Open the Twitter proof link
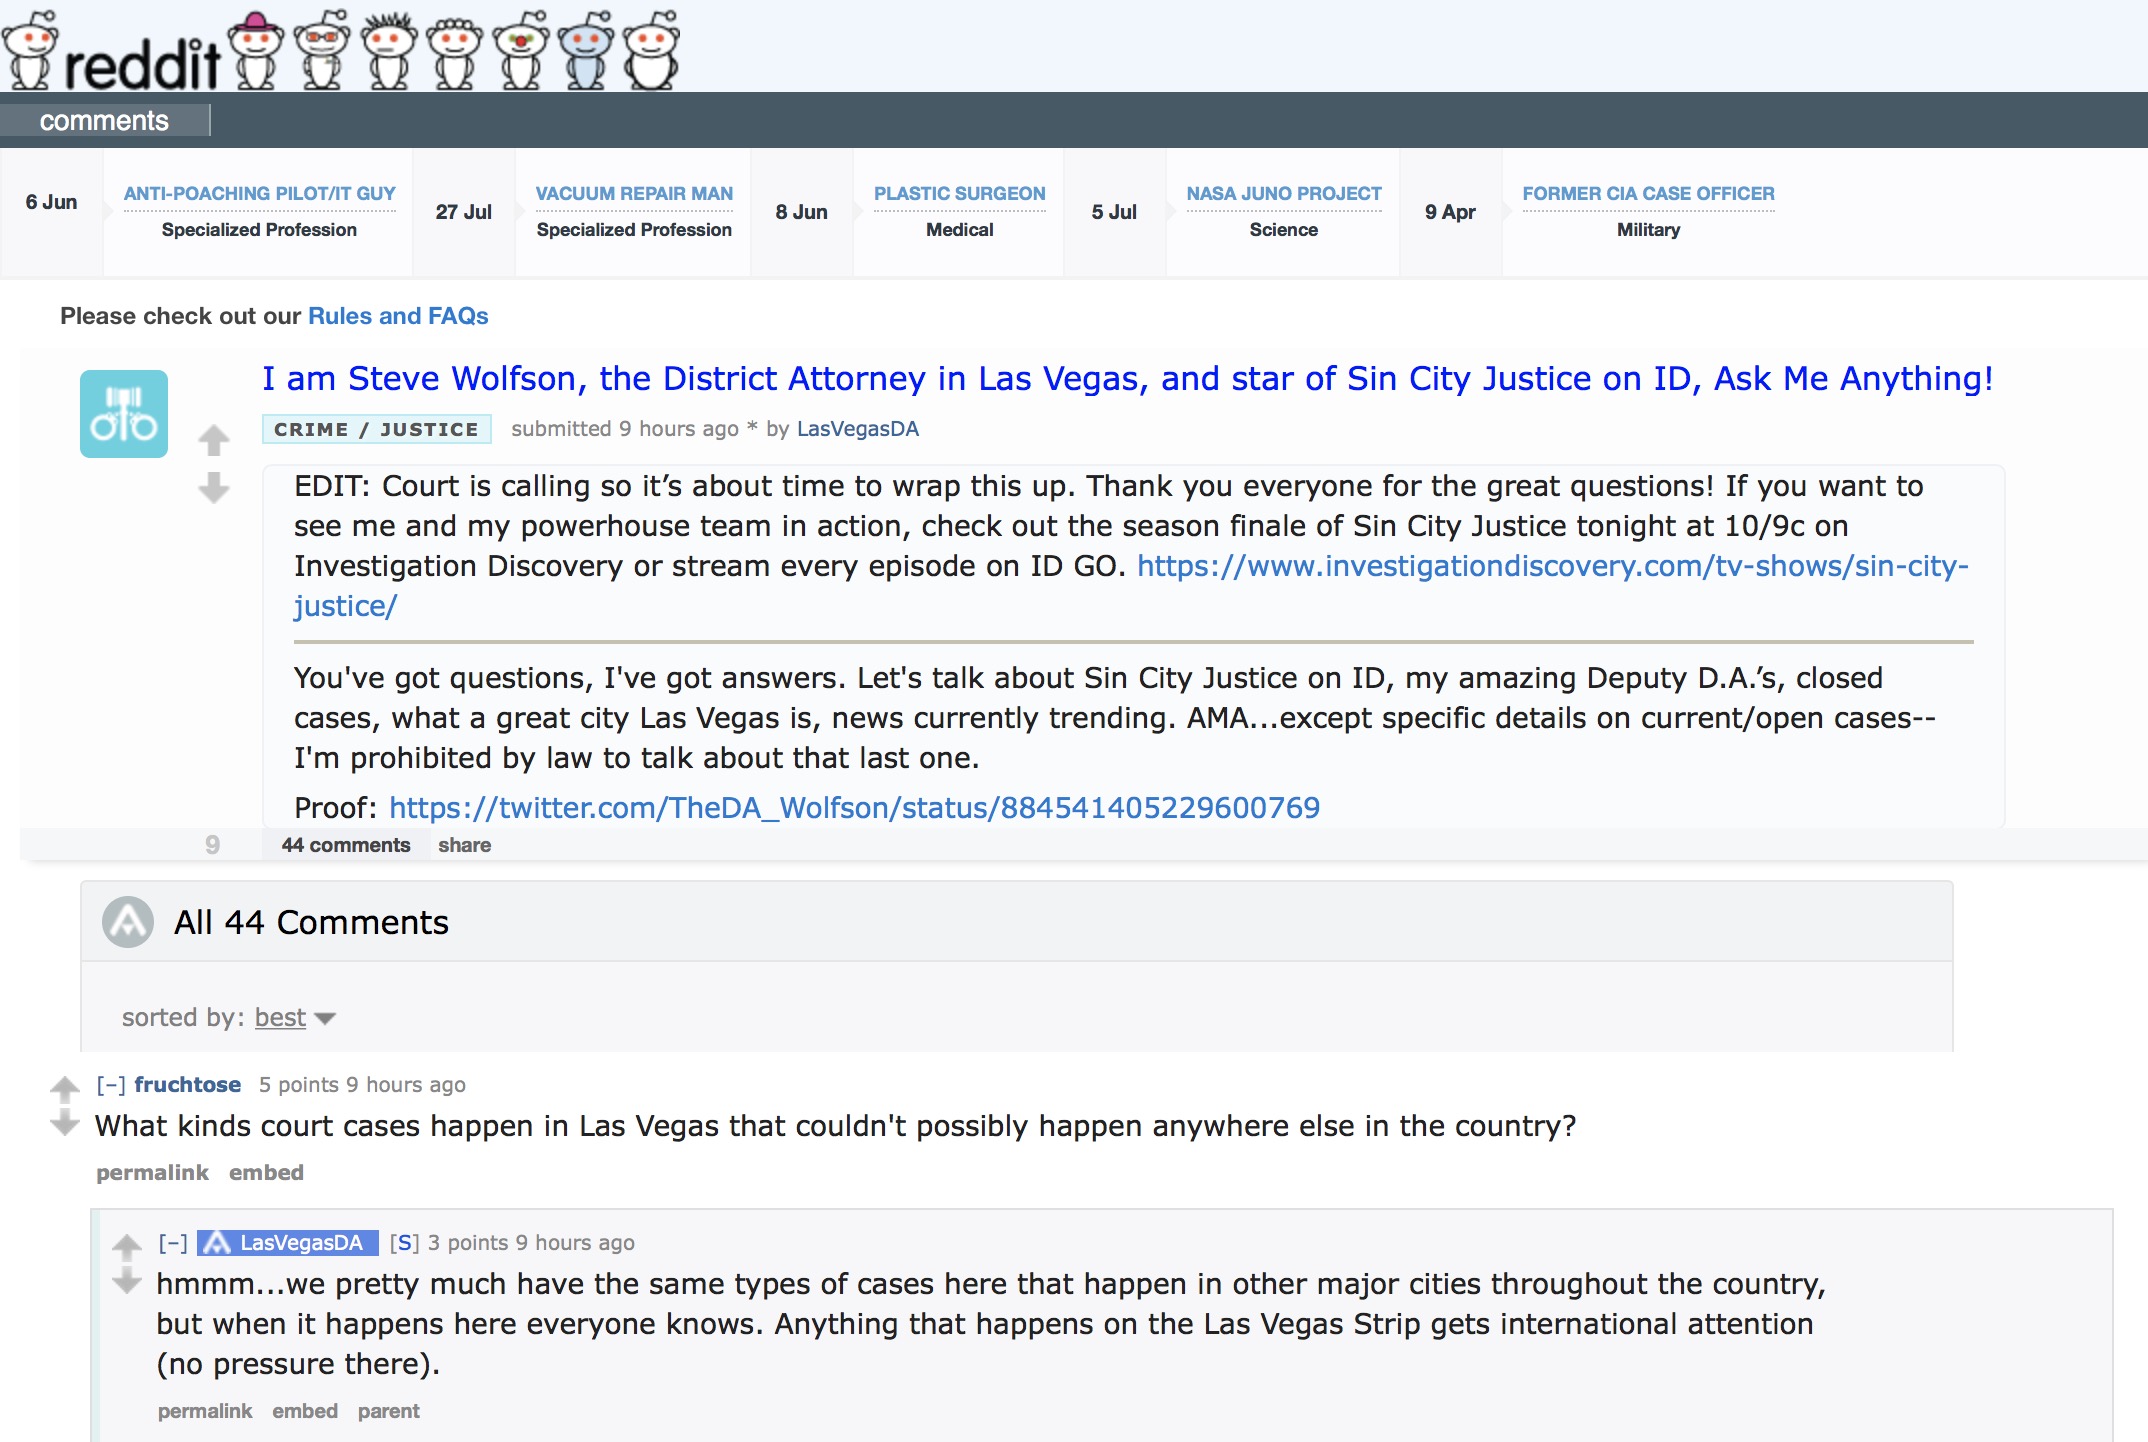Screen dimensions: 2148x1442 pyautogui.click(x=854, y=808)
